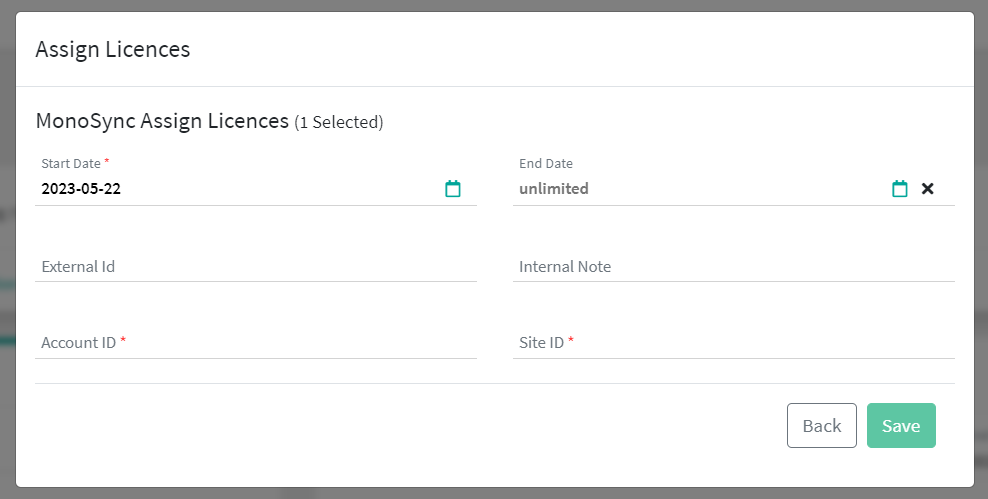Open the Start Date calendar picker
Image resolution: width=988 pixels, height=499 pixels.
tap(453, 188)
